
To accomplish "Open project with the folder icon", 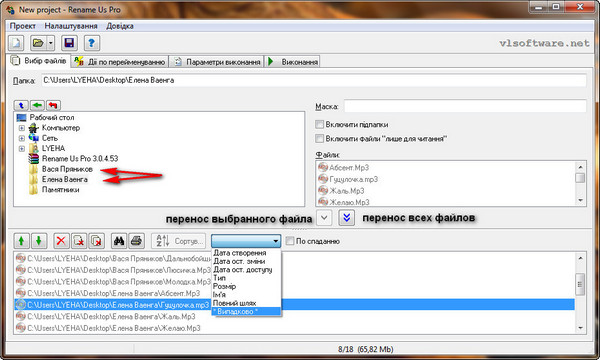I will 39,42.
